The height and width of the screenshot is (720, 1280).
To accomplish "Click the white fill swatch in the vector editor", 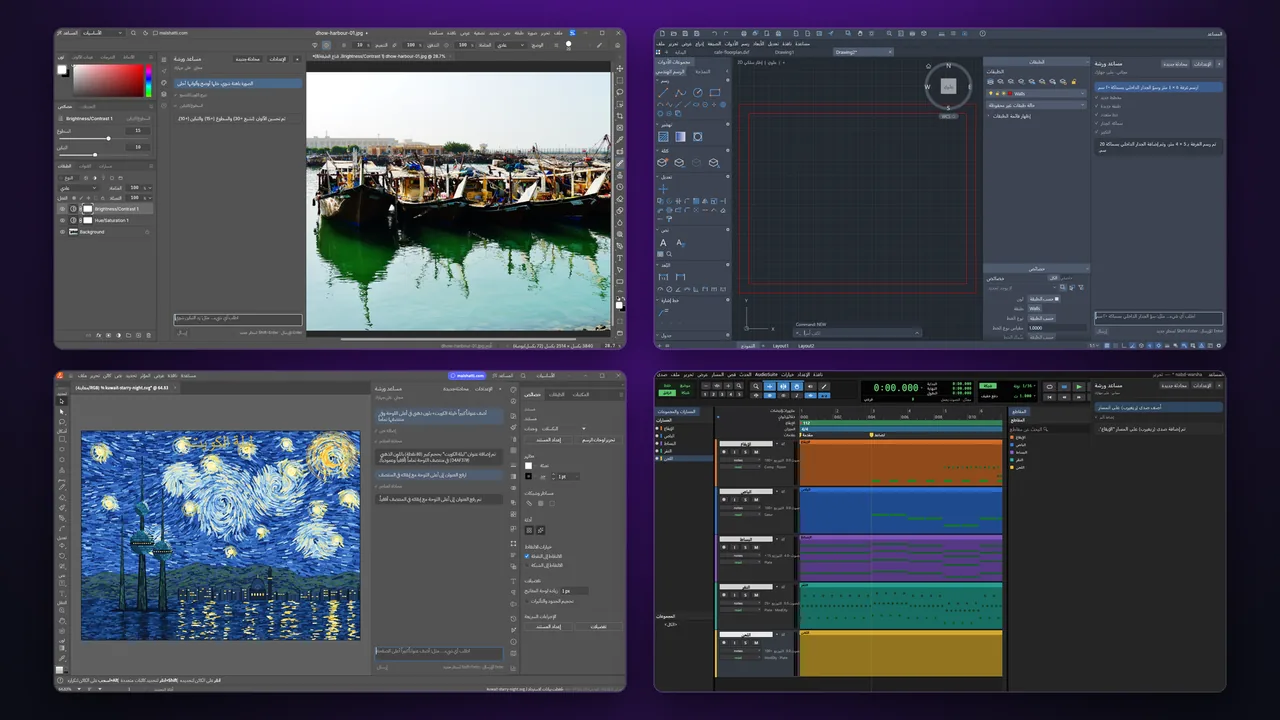I will pyautogui.click(x=528, y=466).
